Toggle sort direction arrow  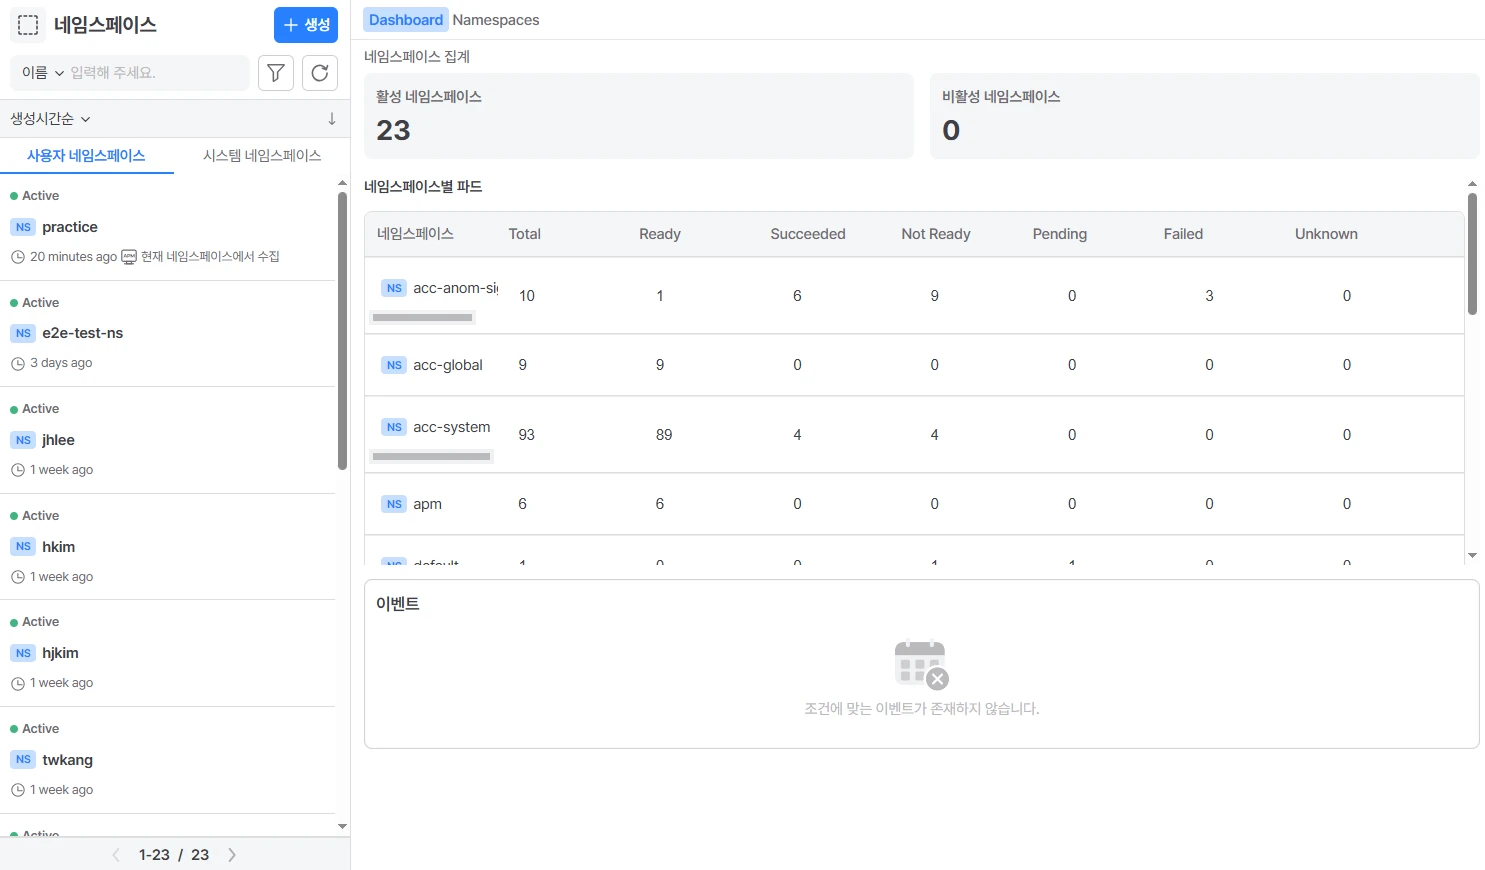332,119
